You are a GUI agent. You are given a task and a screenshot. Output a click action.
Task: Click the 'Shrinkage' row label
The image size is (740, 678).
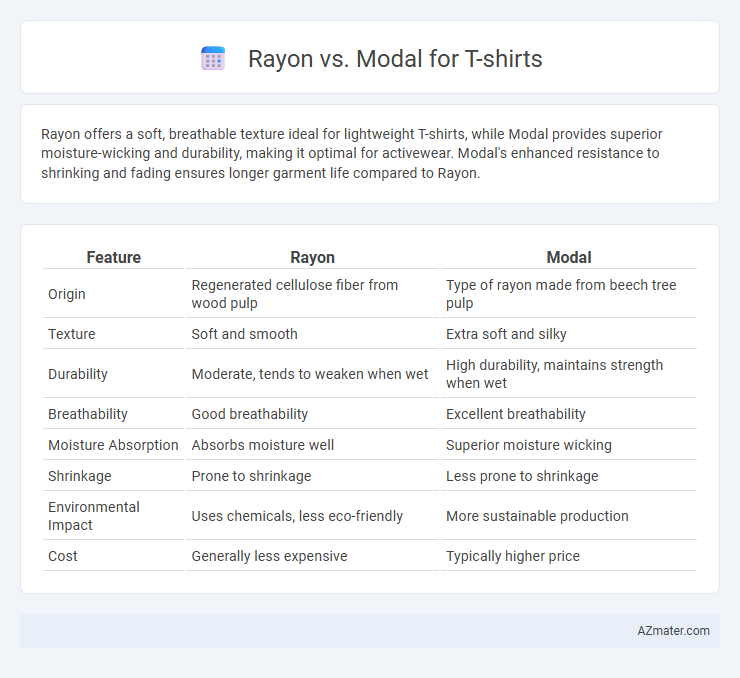click(80, 476)
